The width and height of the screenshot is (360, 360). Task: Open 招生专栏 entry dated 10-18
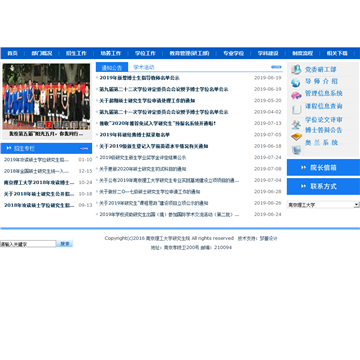[x=39, y=194]
